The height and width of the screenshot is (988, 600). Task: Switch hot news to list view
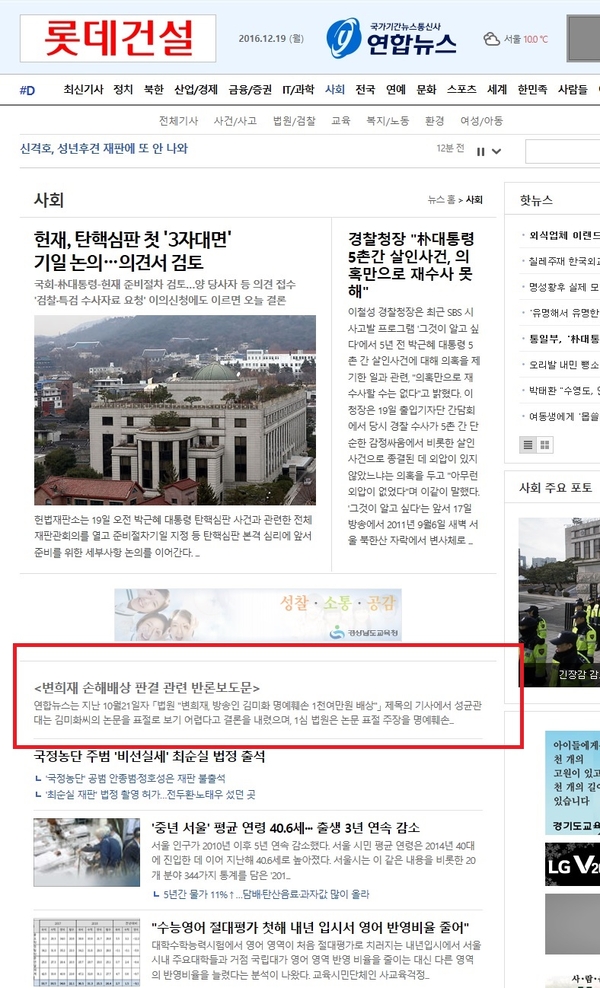(x=529, y=445)
